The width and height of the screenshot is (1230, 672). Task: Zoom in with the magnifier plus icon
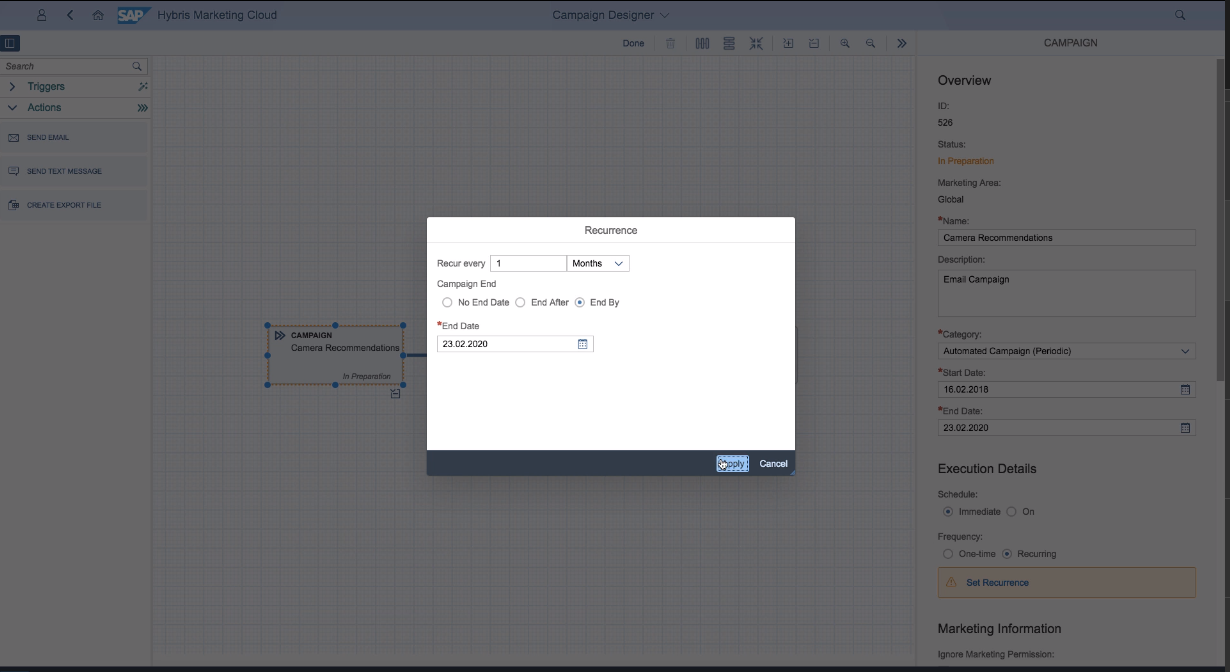tap(845, 43)
